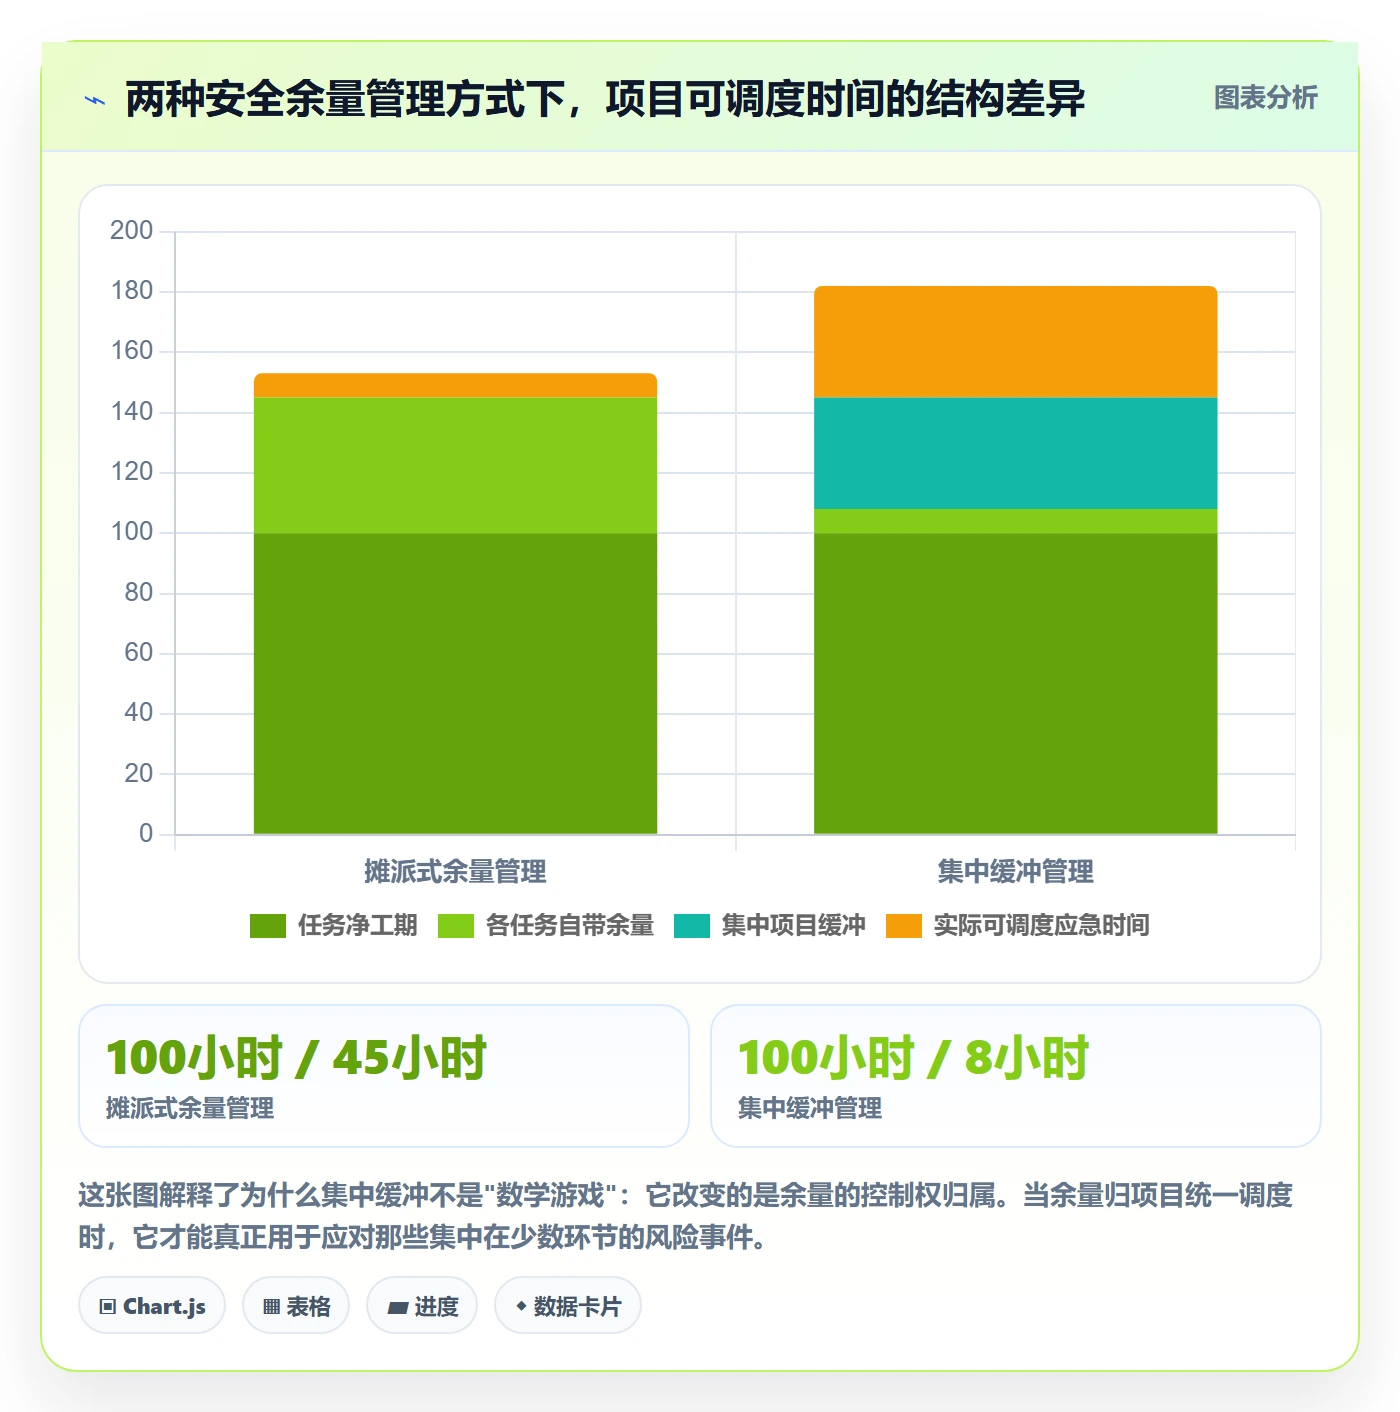Image resolution: width=1400 pixels, height=1412 pixels.
Task: Click the teal segment of 集中缓冲管理 bar
Action: (1015, 454)
